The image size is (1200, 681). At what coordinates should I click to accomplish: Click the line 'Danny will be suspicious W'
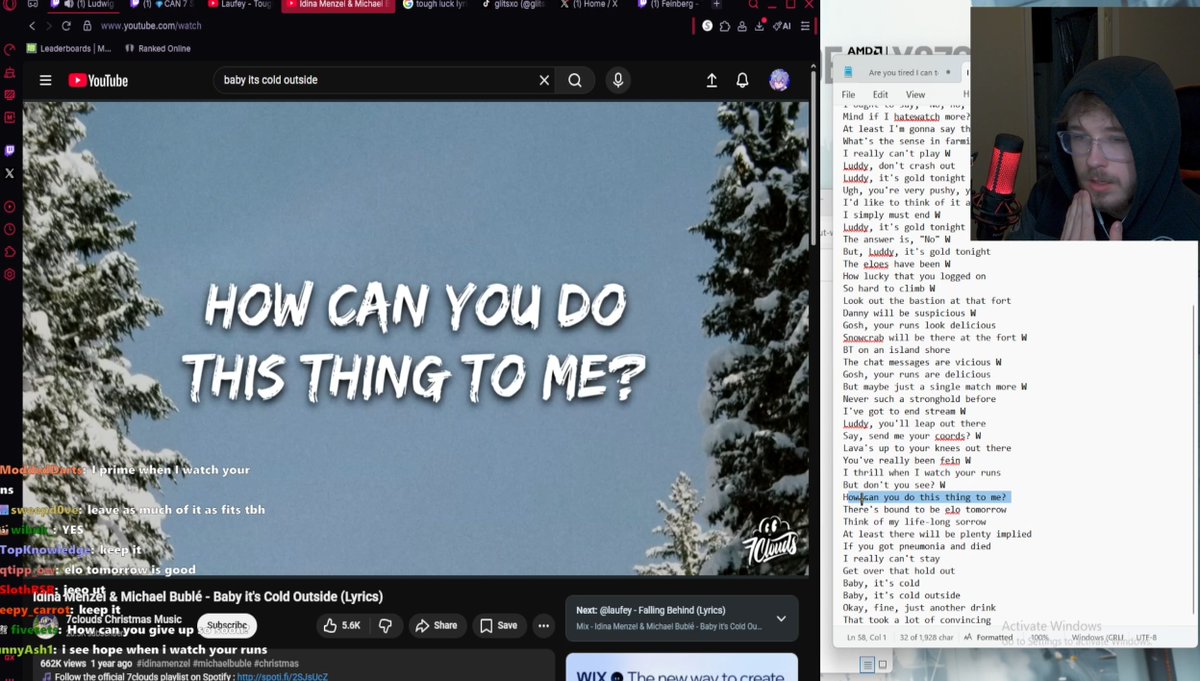click(x=909, y=313)
